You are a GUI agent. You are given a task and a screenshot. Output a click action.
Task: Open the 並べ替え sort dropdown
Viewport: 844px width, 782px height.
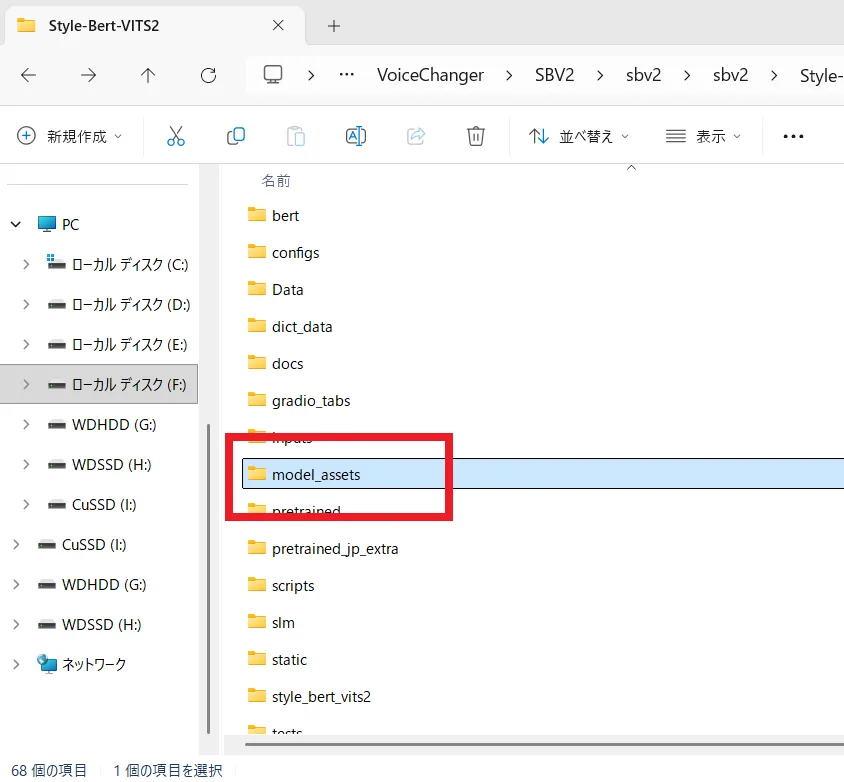pyautogui.click(x=579, y=136)
